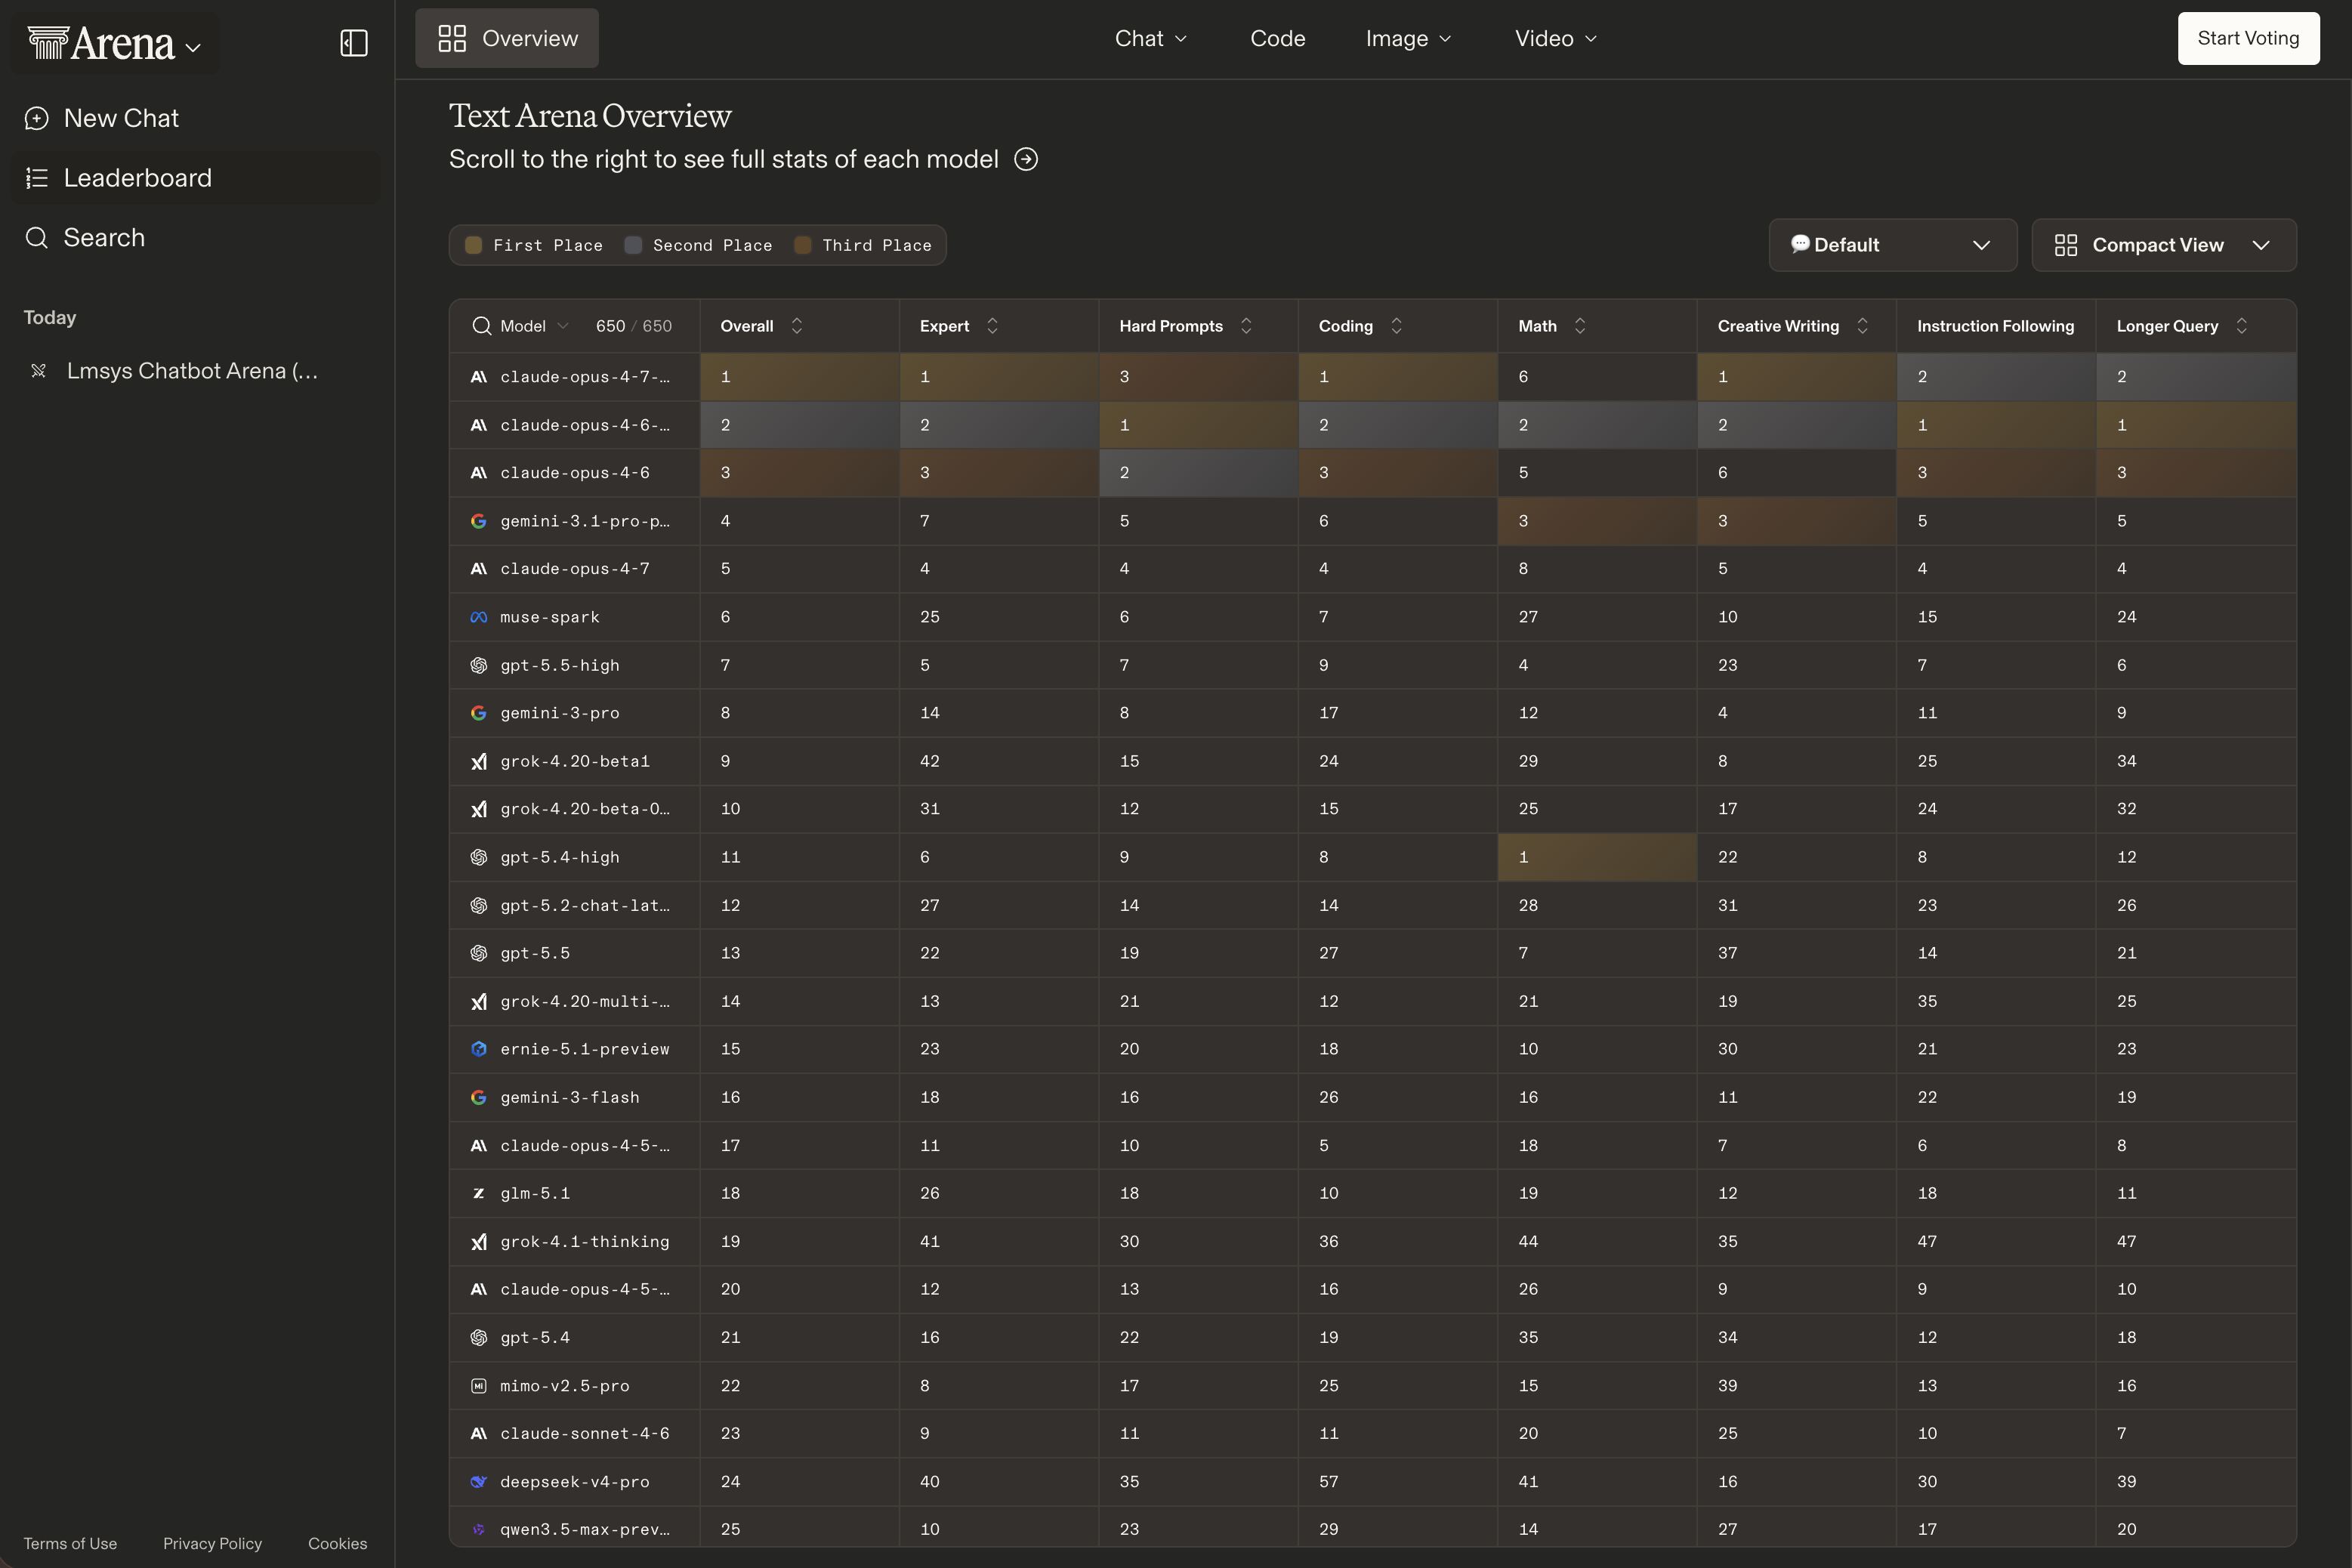The width and height of the screenshot is (2352, 1568).
Task: Click the Second Place legend color swatch
Action: [x=633, y=245]
